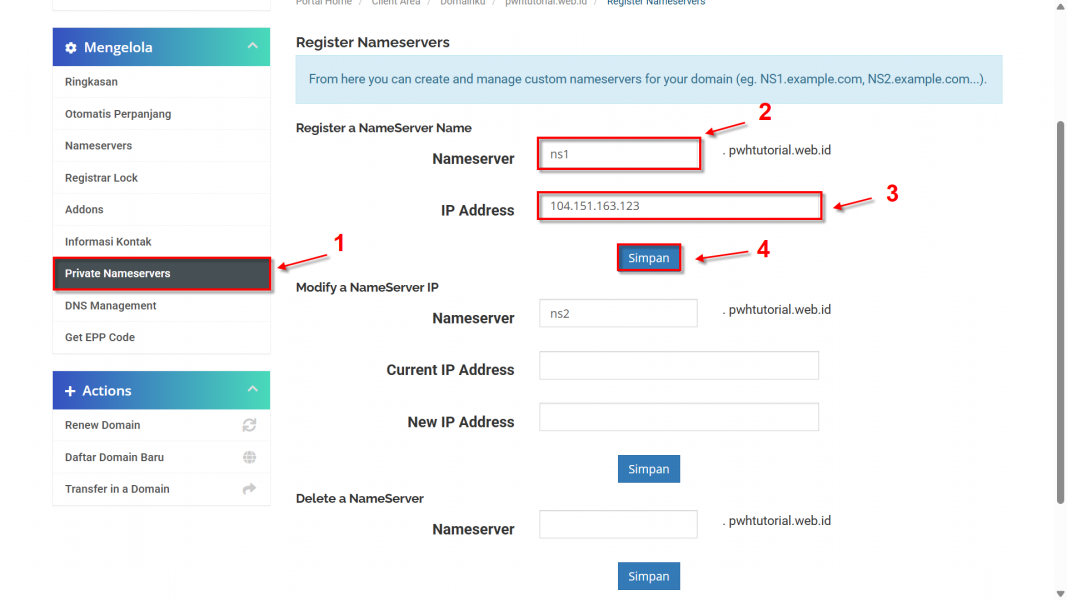
Task: Click the IP Address field with 104.151.163.123
Action: pyautogui.click(x=679, y=205)
